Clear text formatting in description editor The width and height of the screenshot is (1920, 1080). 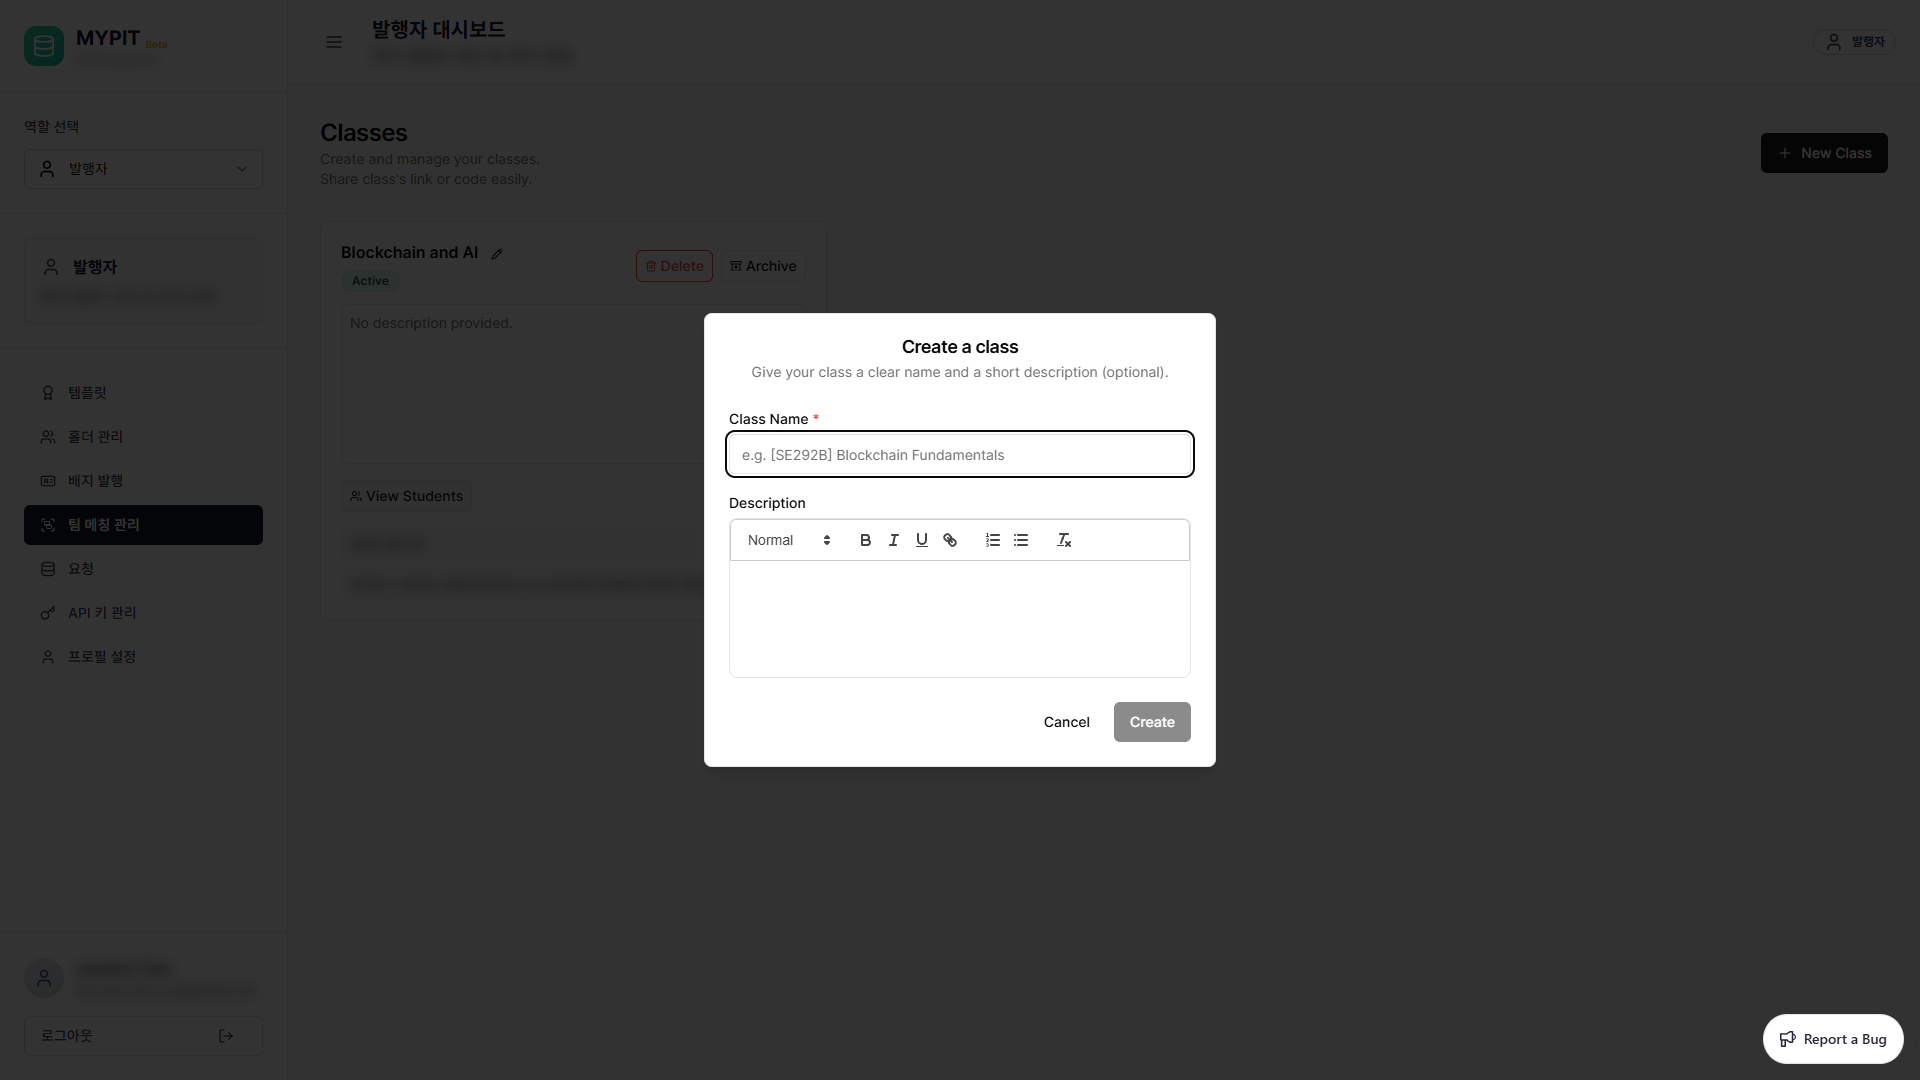[1064, 540]
